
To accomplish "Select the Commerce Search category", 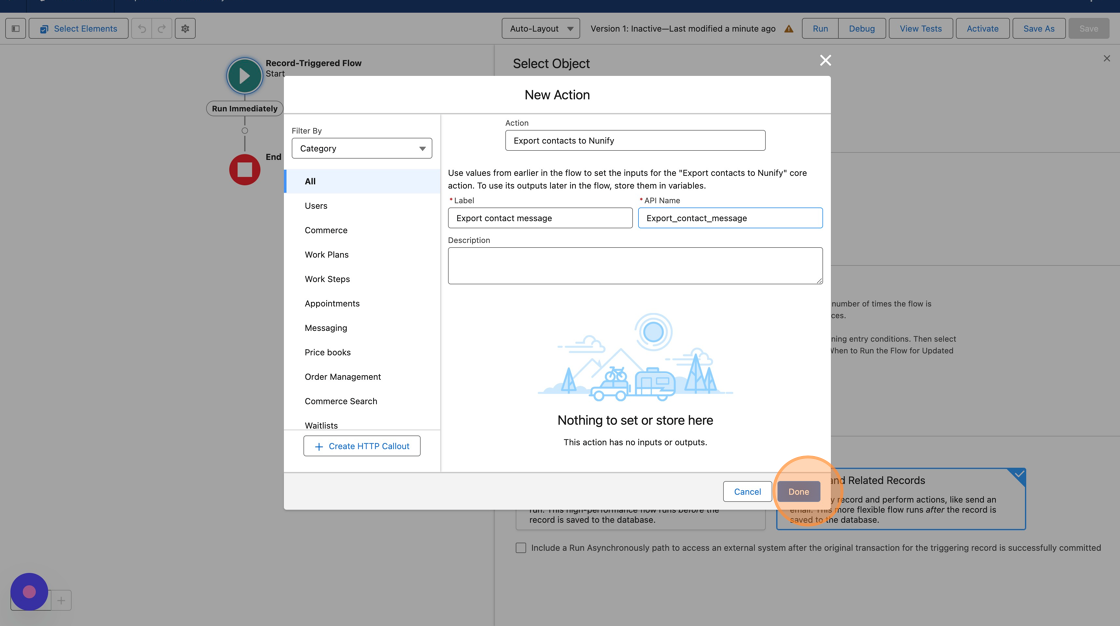I will click(362, 401).
